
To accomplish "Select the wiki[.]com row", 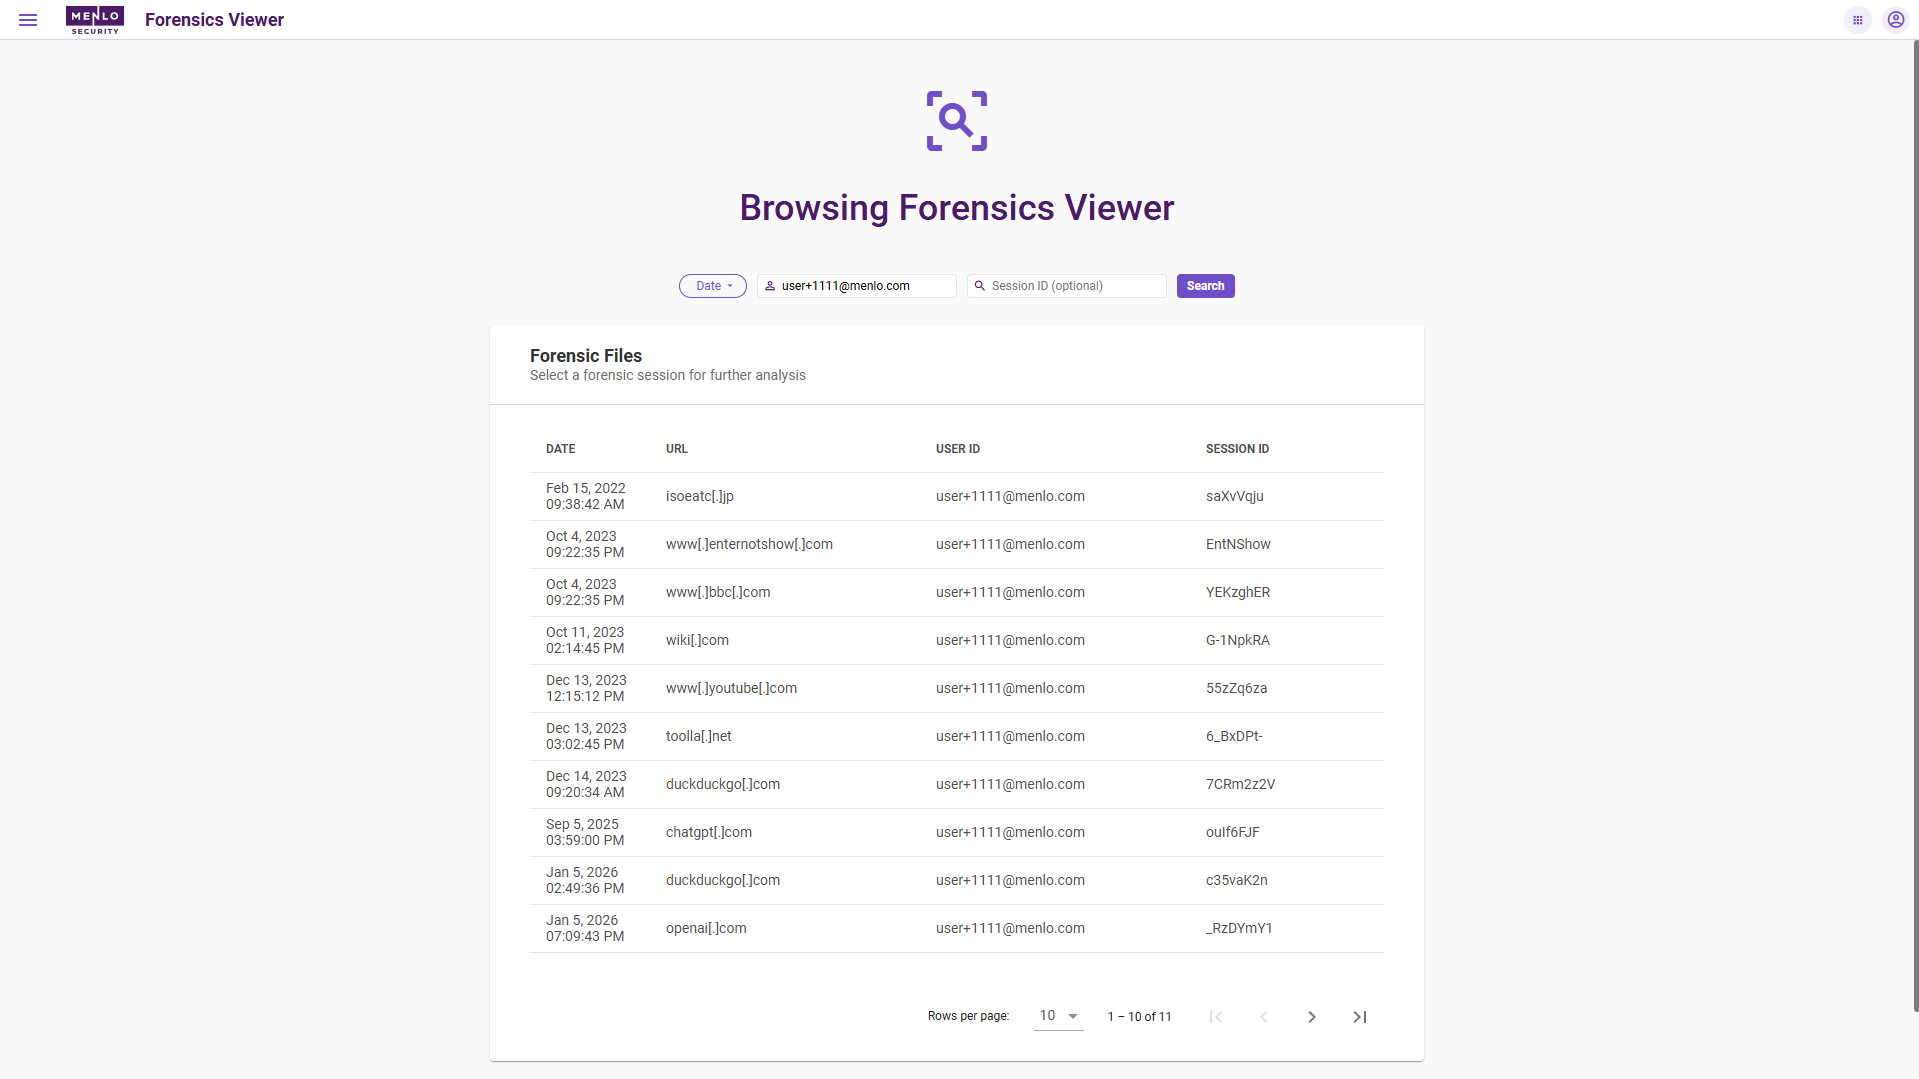I will pos(957,641).
